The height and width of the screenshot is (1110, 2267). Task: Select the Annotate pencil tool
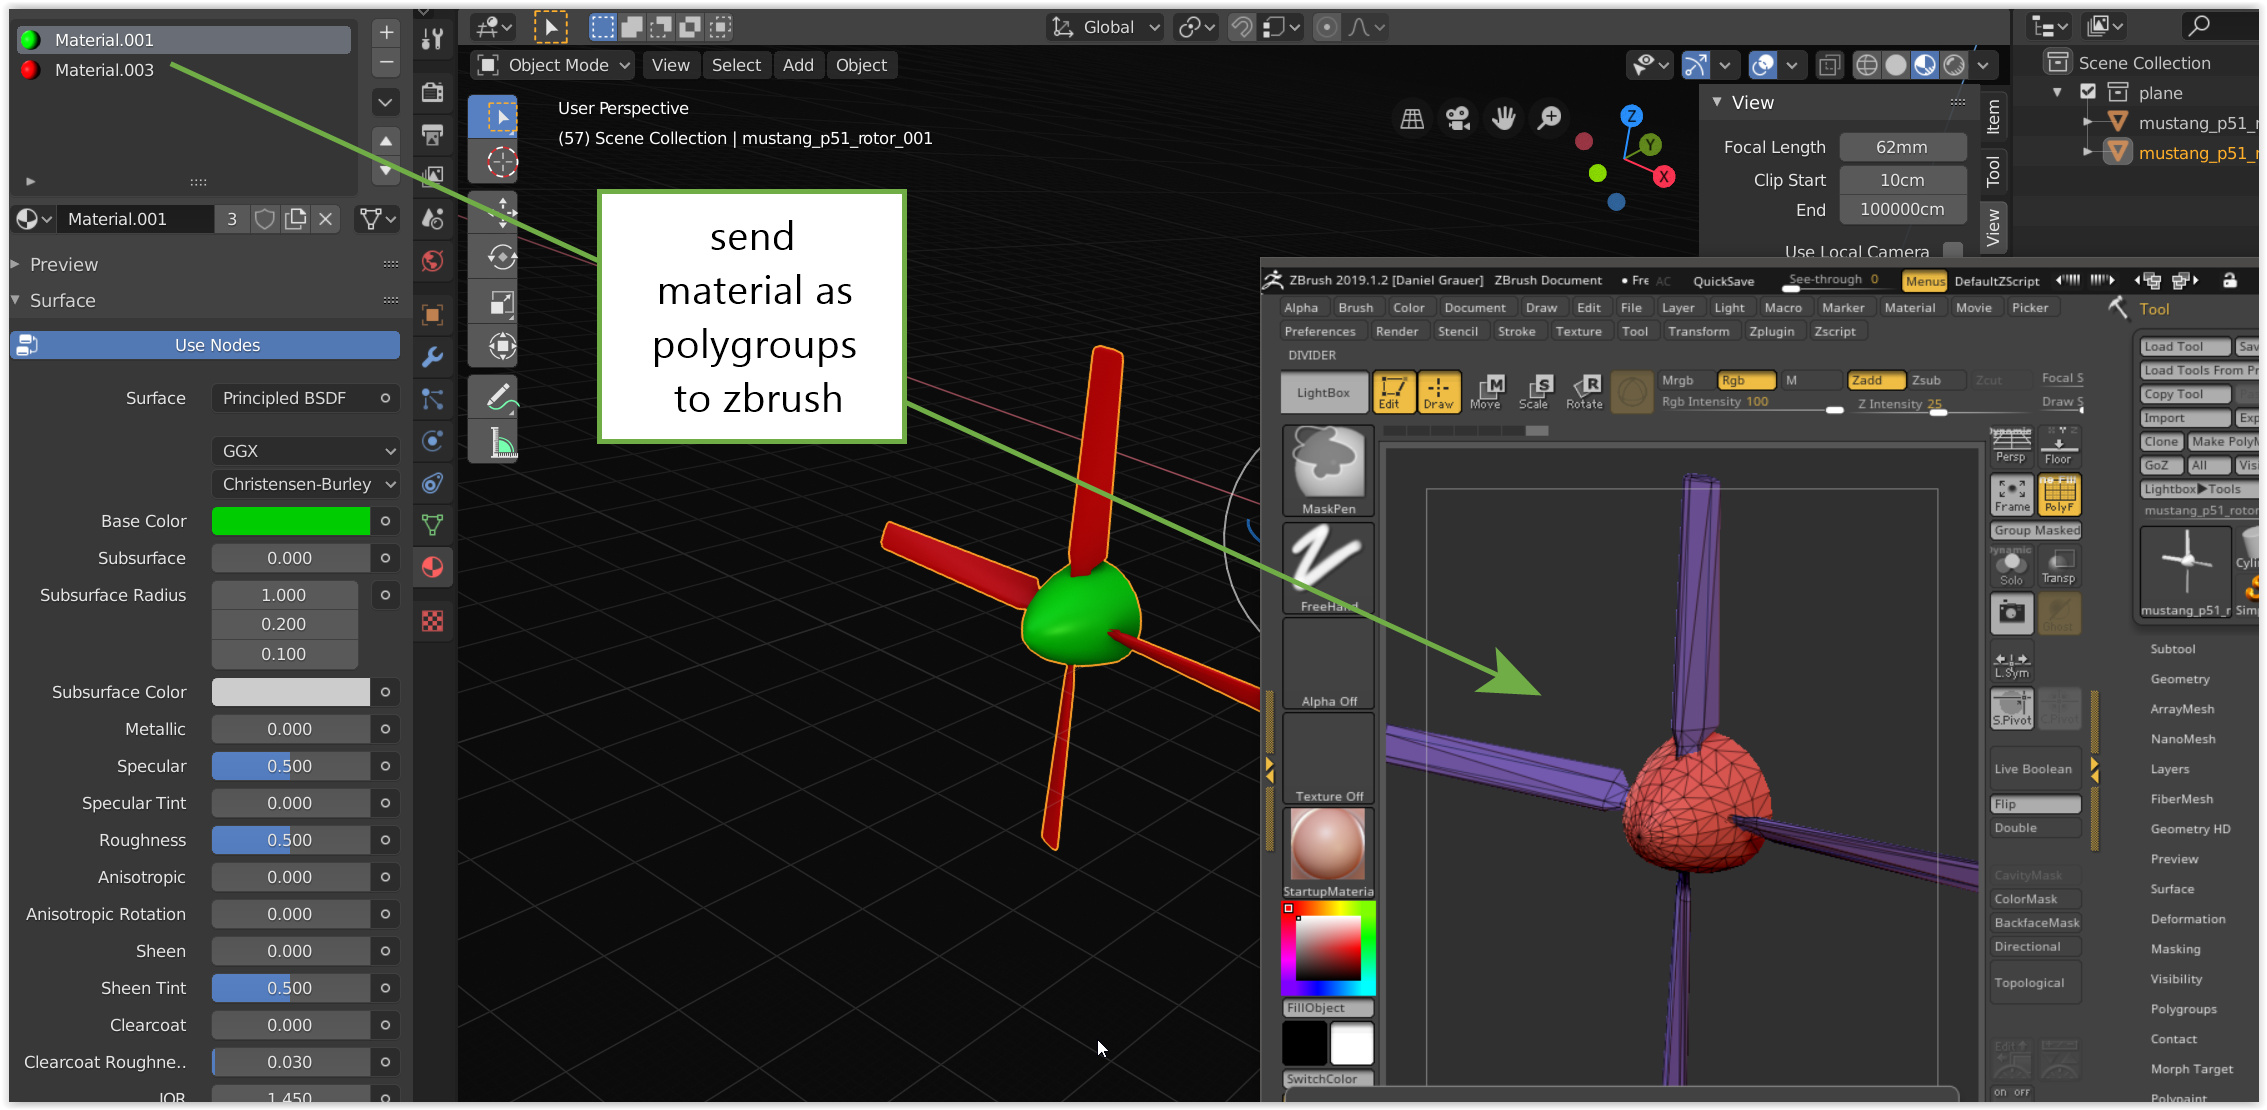tap(501, 397)
